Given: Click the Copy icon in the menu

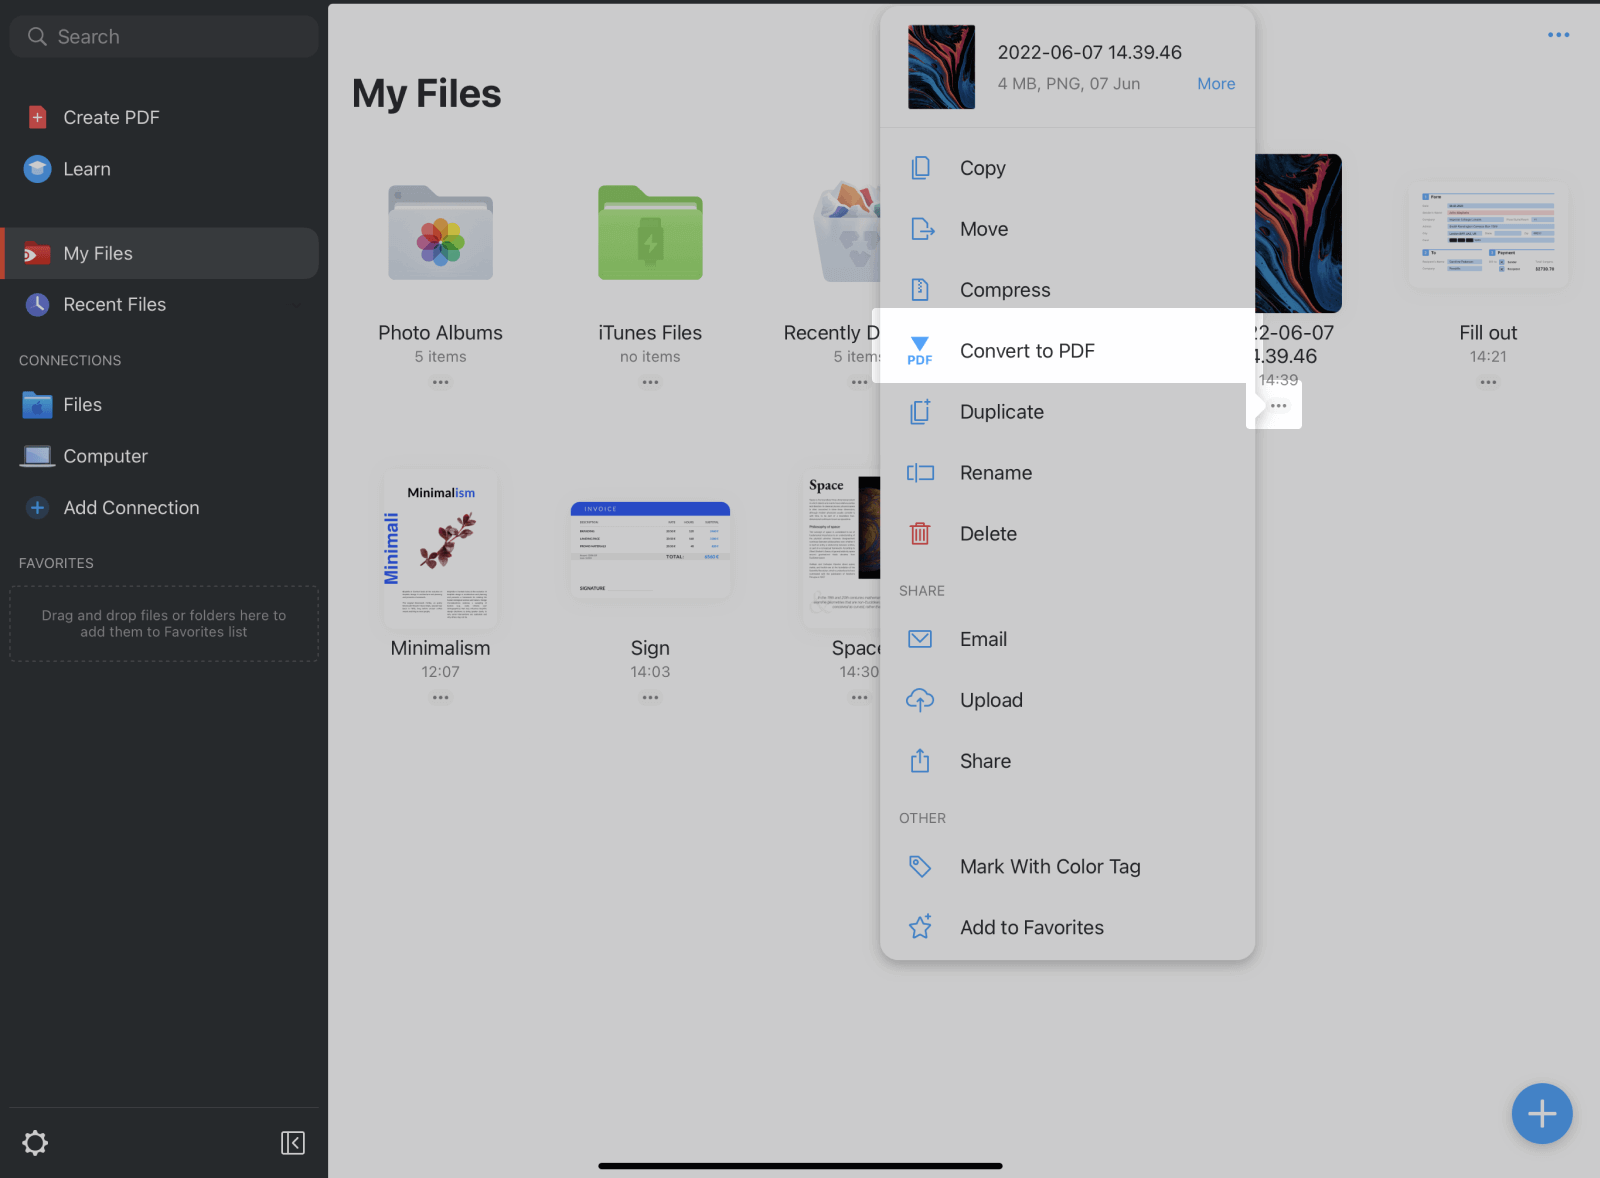Looking at the screenshot, I should pyautogui.click(x=920, y=168).
